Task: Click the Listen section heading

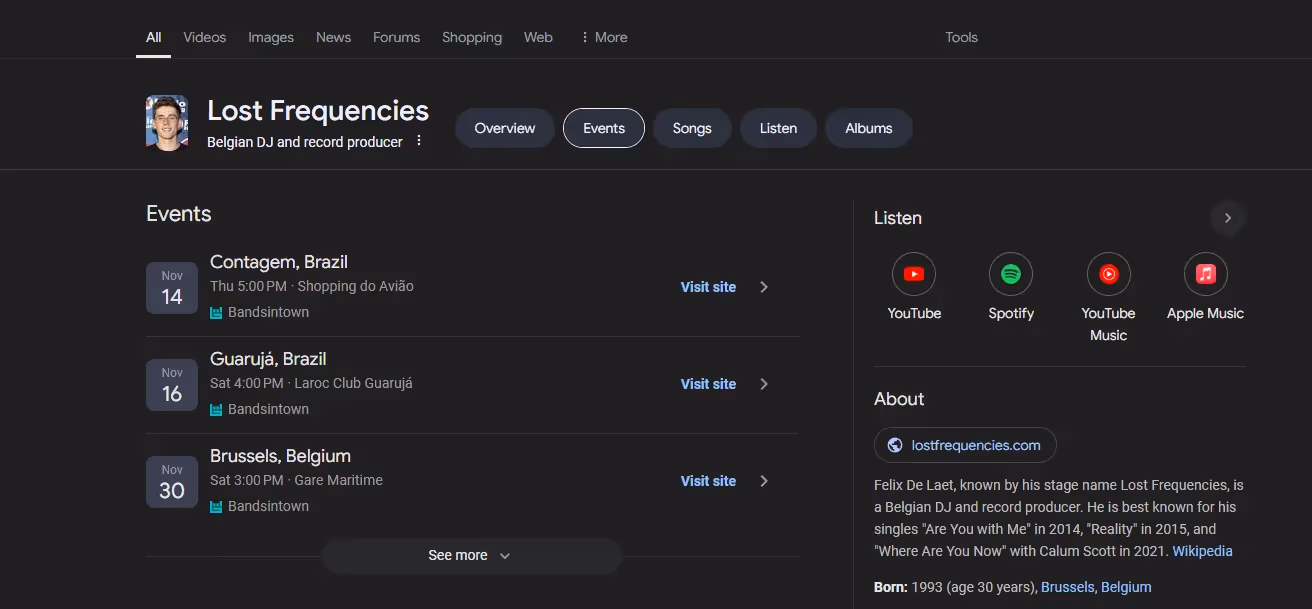Action: pyautogui.click(x=898, y=218)
